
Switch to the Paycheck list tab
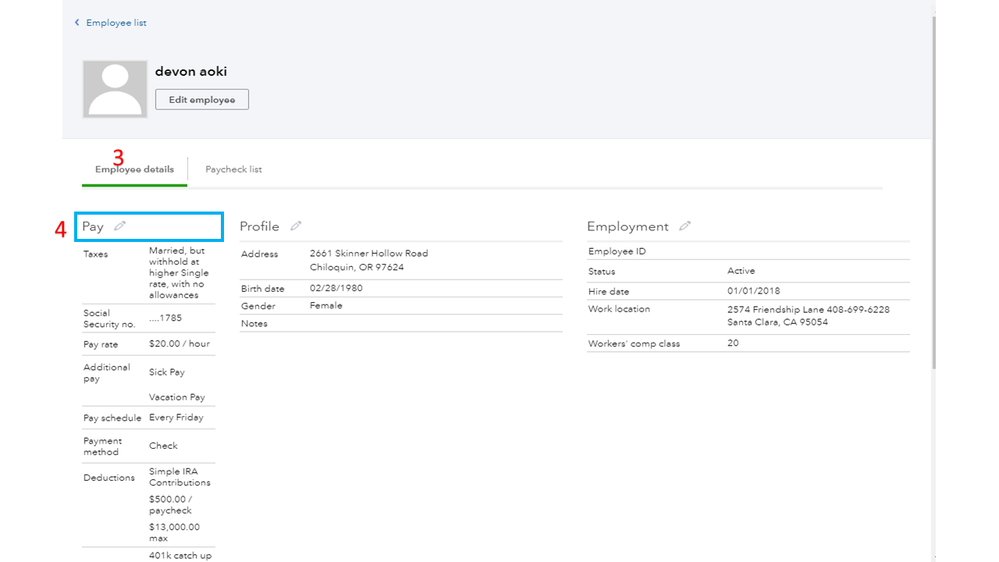point(234,169)
